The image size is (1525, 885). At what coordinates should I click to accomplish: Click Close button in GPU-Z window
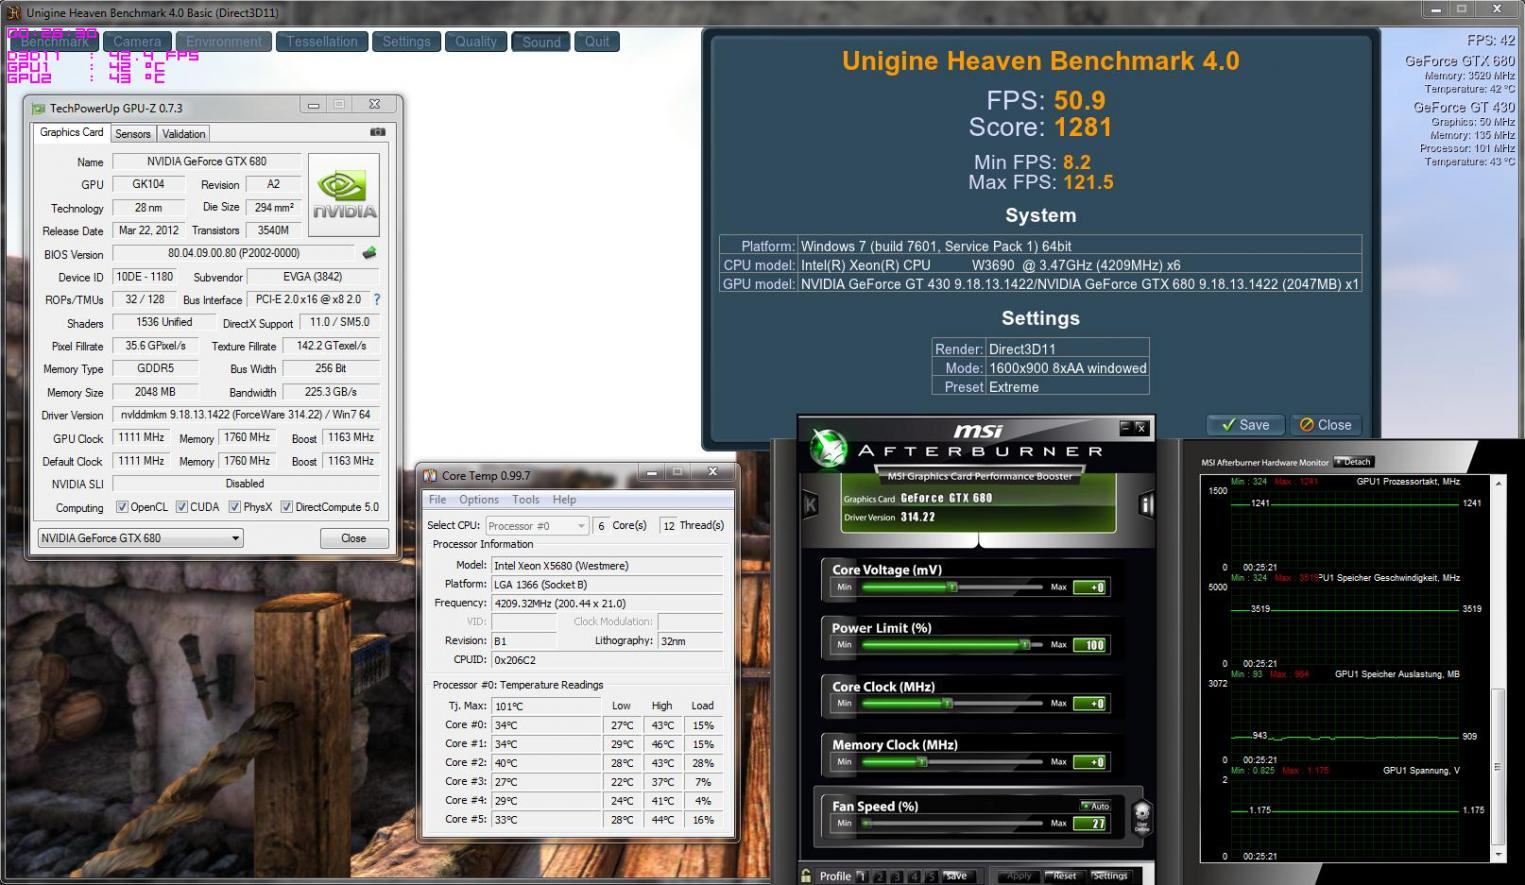coord(354,538)
